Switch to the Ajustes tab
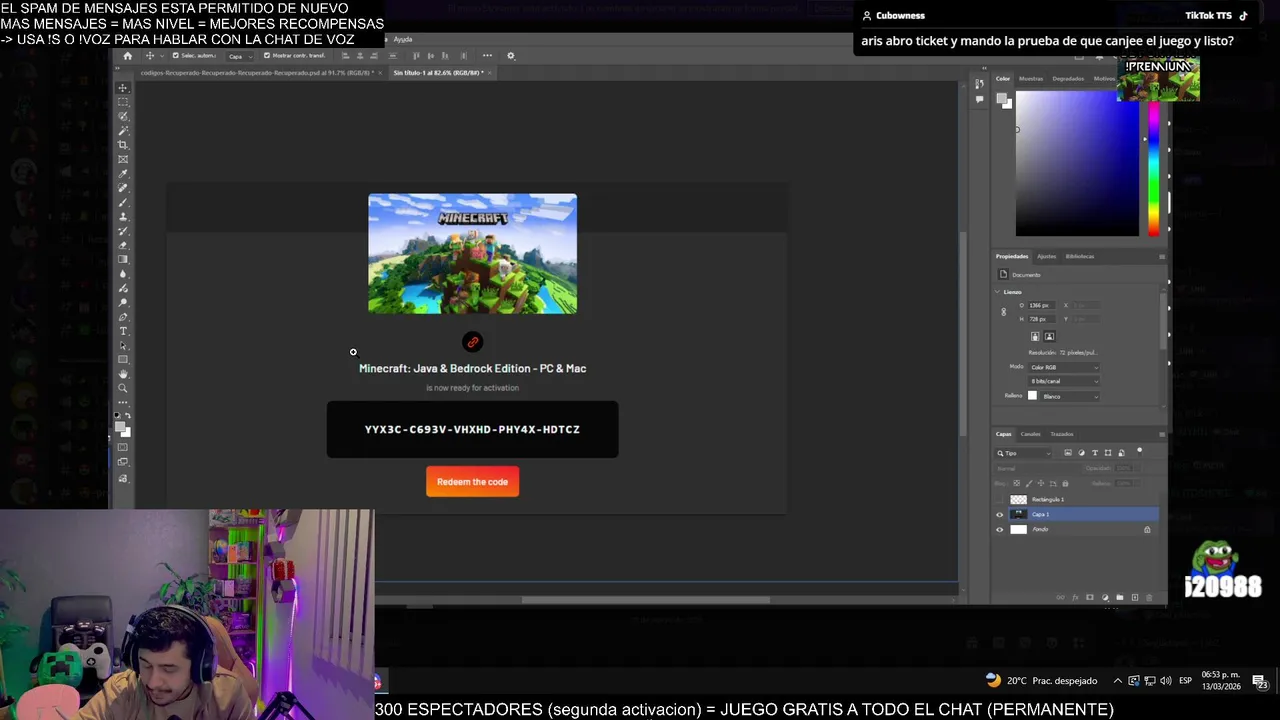Screen dimensions: 1280x720 1046,256
